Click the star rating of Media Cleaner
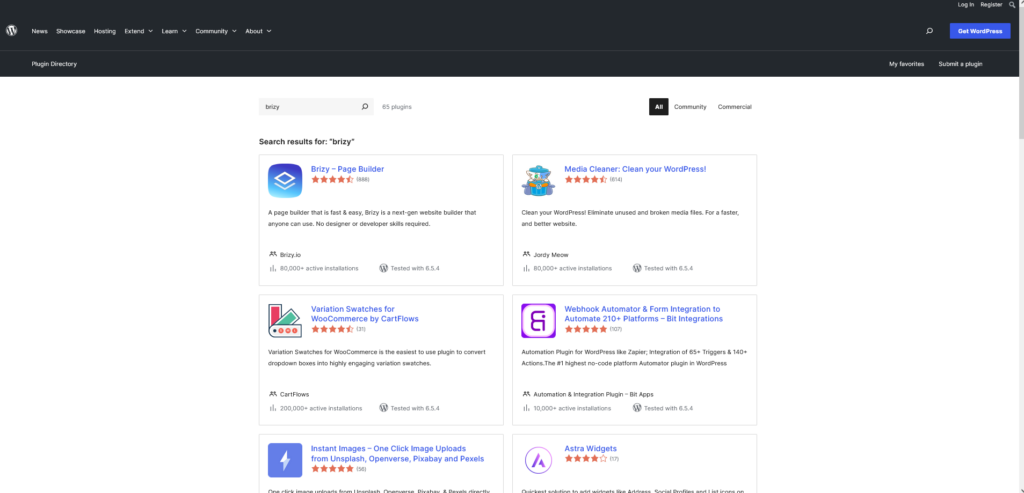This screenshot has height=493, width=1024. (x=586, y=179)
